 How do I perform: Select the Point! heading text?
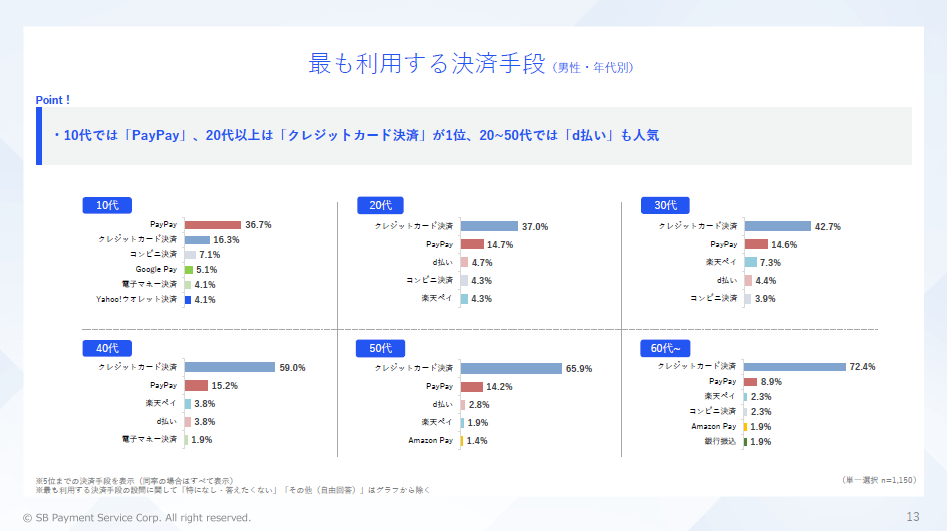(53, 100)
